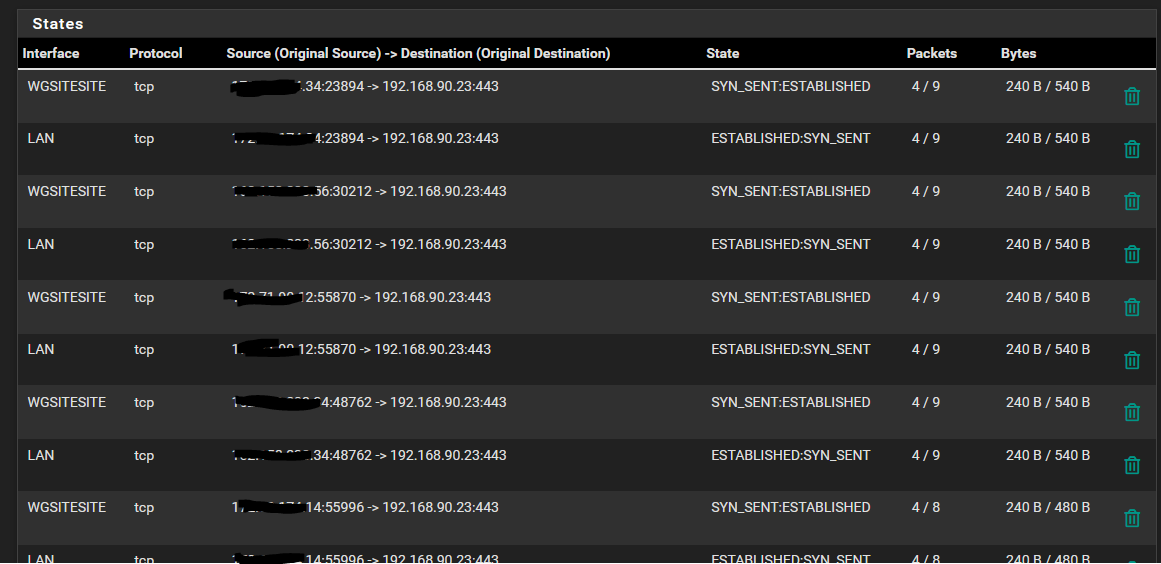Select the WGSITESITE interface cell in the first row
The height and width of the screenshot is (564, 1161).
[67, 87]
